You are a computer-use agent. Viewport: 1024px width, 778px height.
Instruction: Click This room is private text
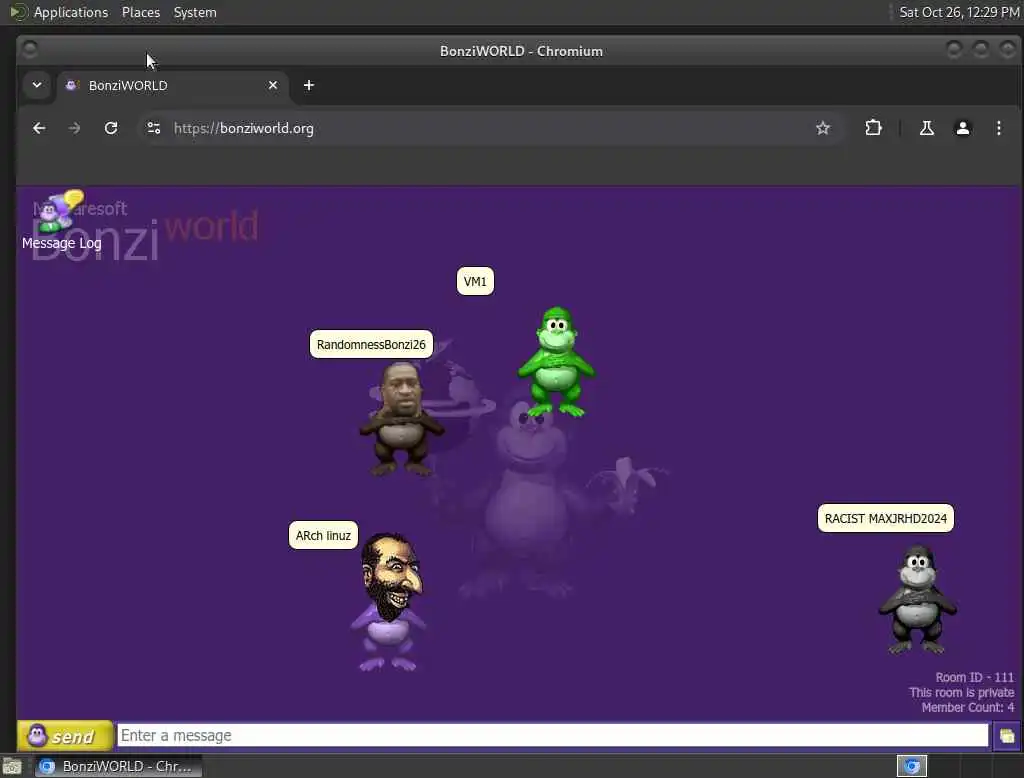pos(961,692)
